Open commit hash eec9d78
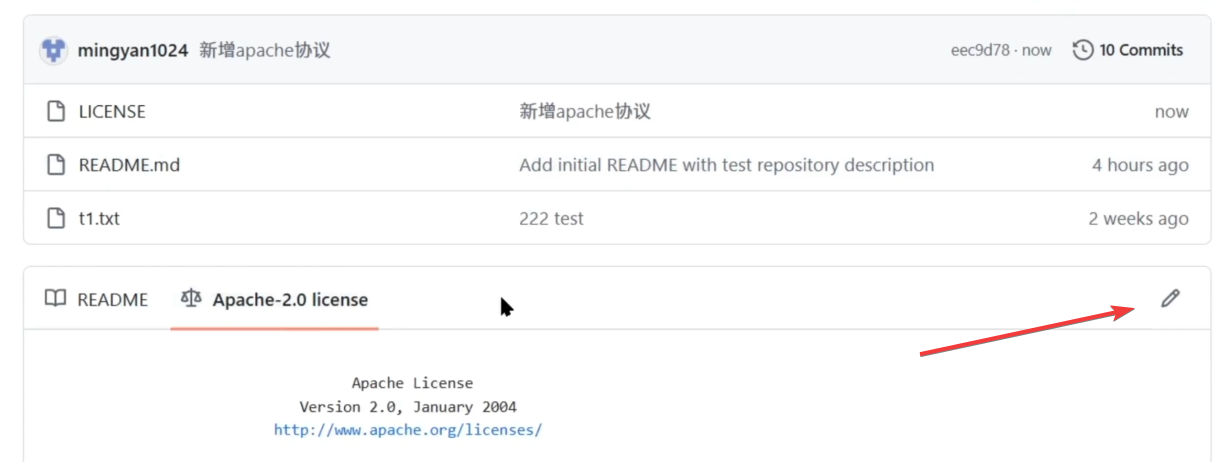 [980, 50]
